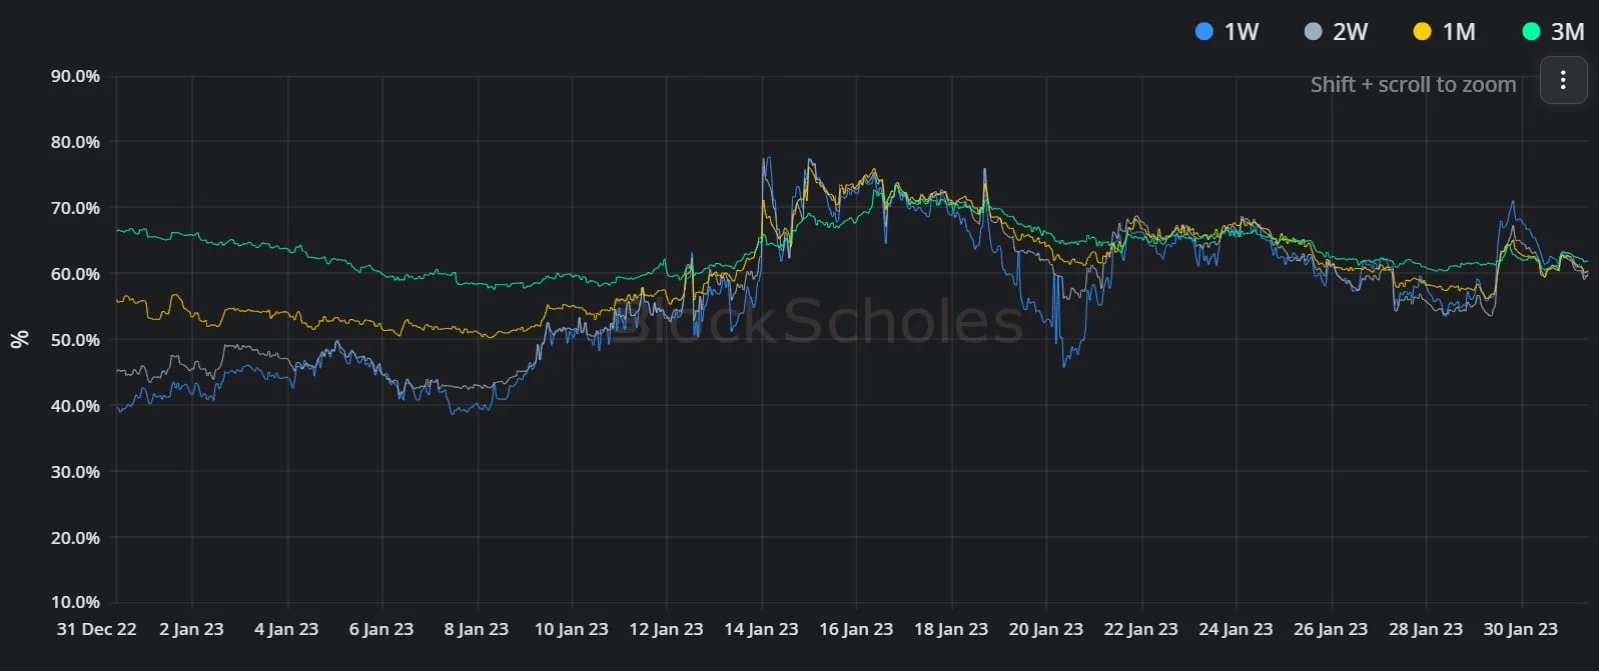Click the % y-axis title
1599x671 pixels.
[x=19, y=339]
